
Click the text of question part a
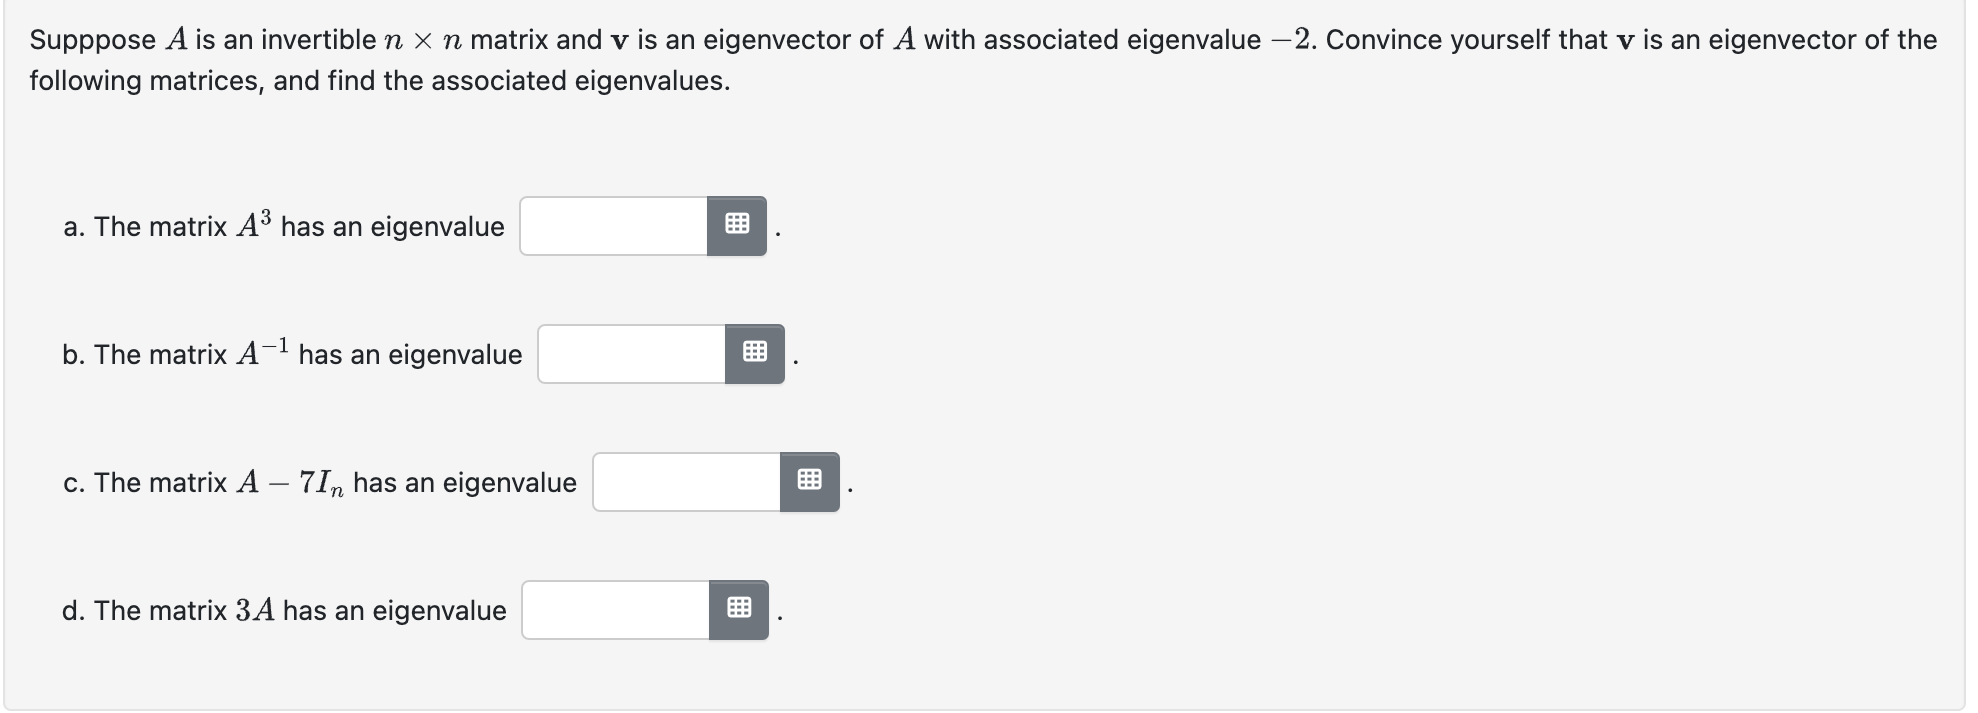coord(283,226)
